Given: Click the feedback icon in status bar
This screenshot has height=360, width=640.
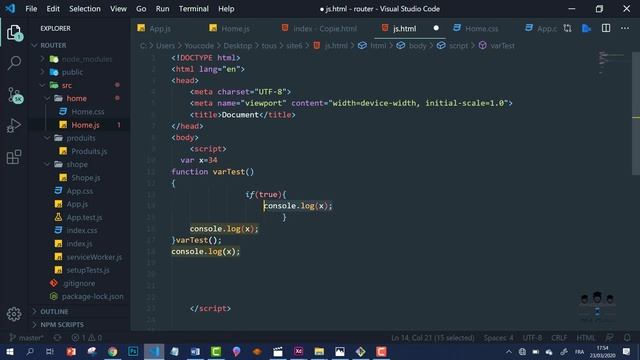Looking at the screenshot, I should tap(609, 338).
